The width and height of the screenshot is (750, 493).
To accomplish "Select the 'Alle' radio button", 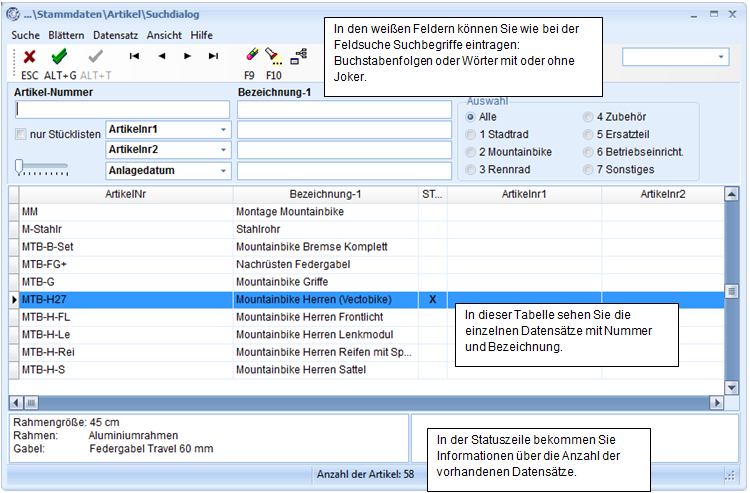I will click(471, 117).
